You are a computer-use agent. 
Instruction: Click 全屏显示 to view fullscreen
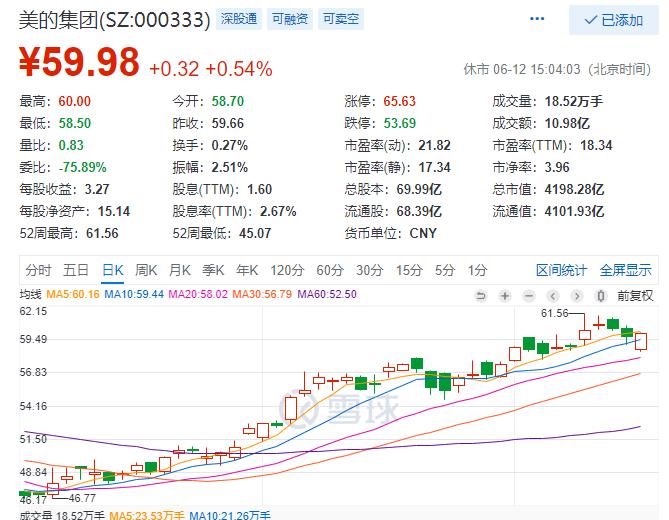pyautogui.click(x=625, y=270)
